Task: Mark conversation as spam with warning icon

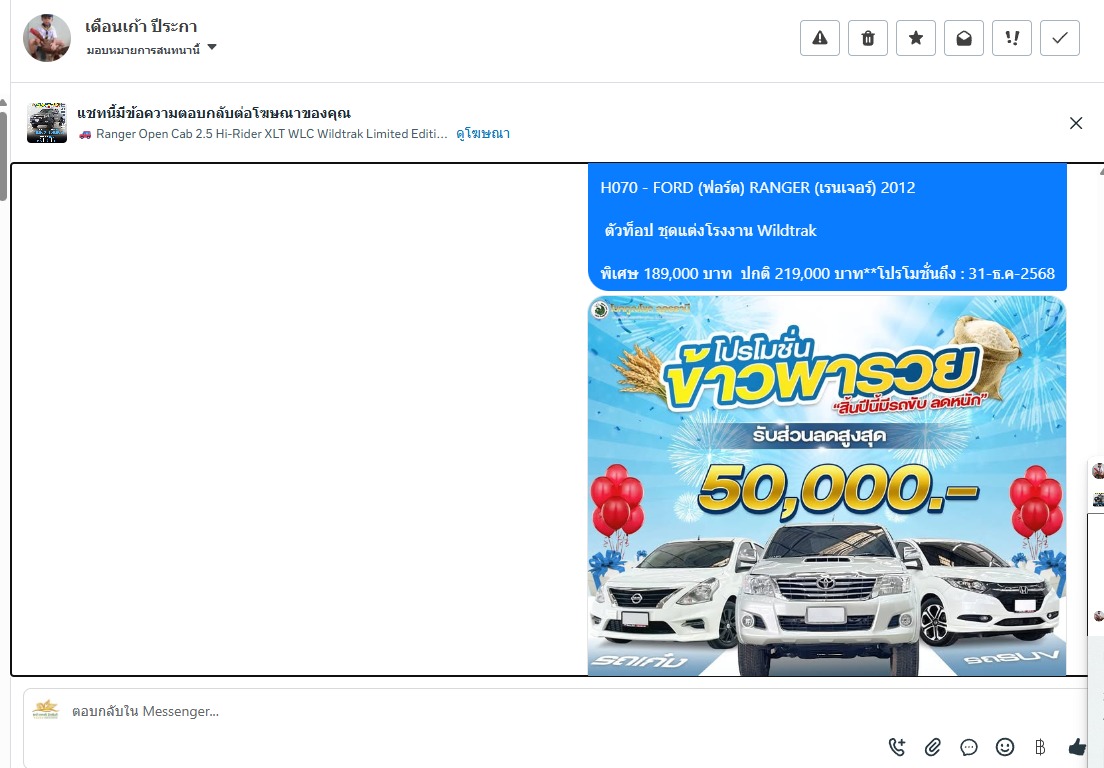Action: pyautogui.click(x=820, y=38)
